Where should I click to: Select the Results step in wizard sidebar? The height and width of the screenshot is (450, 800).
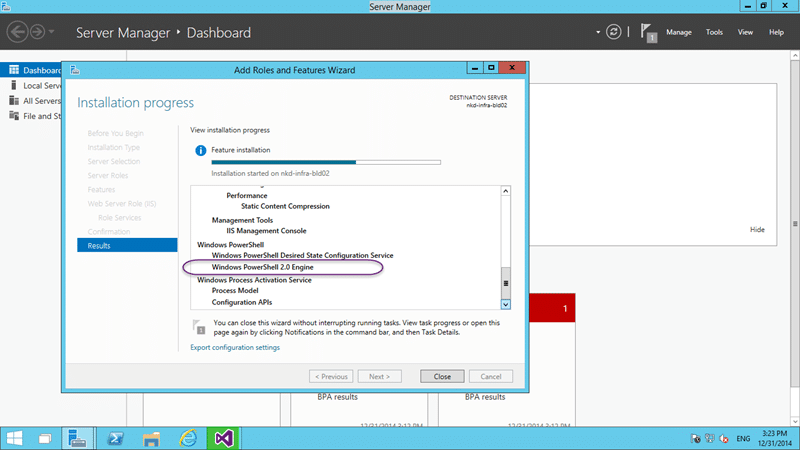coord(127,245)
